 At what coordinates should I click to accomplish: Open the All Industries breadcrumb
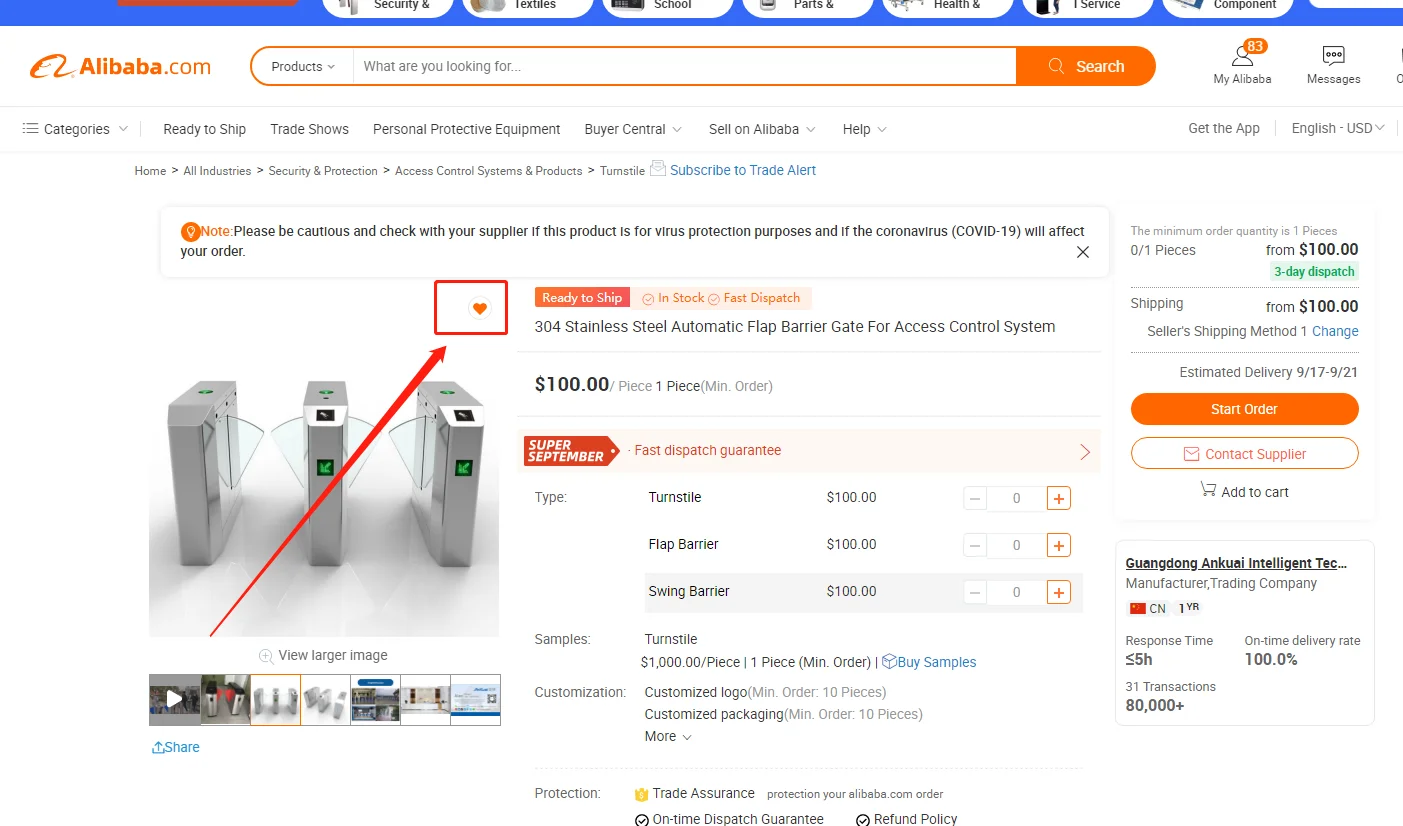(217, 171)
